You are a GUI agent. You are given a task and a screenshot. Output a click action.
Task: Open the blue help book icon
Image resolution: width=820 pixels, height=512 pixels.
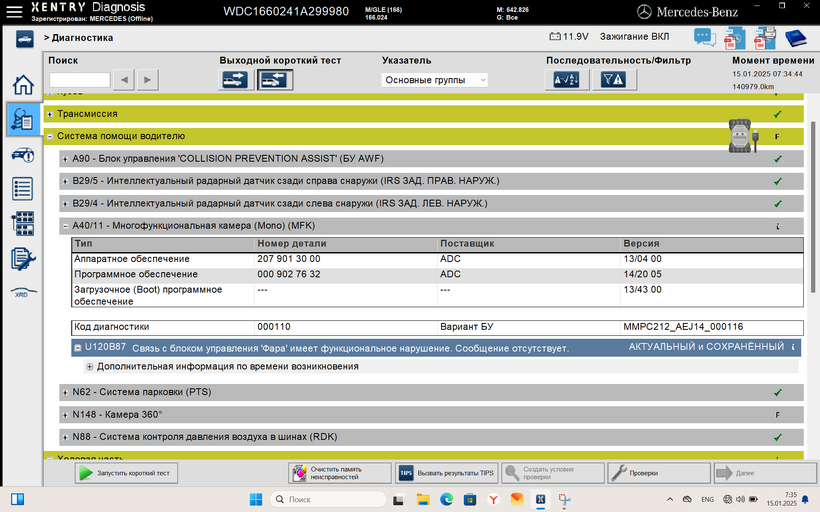point(795,38)
